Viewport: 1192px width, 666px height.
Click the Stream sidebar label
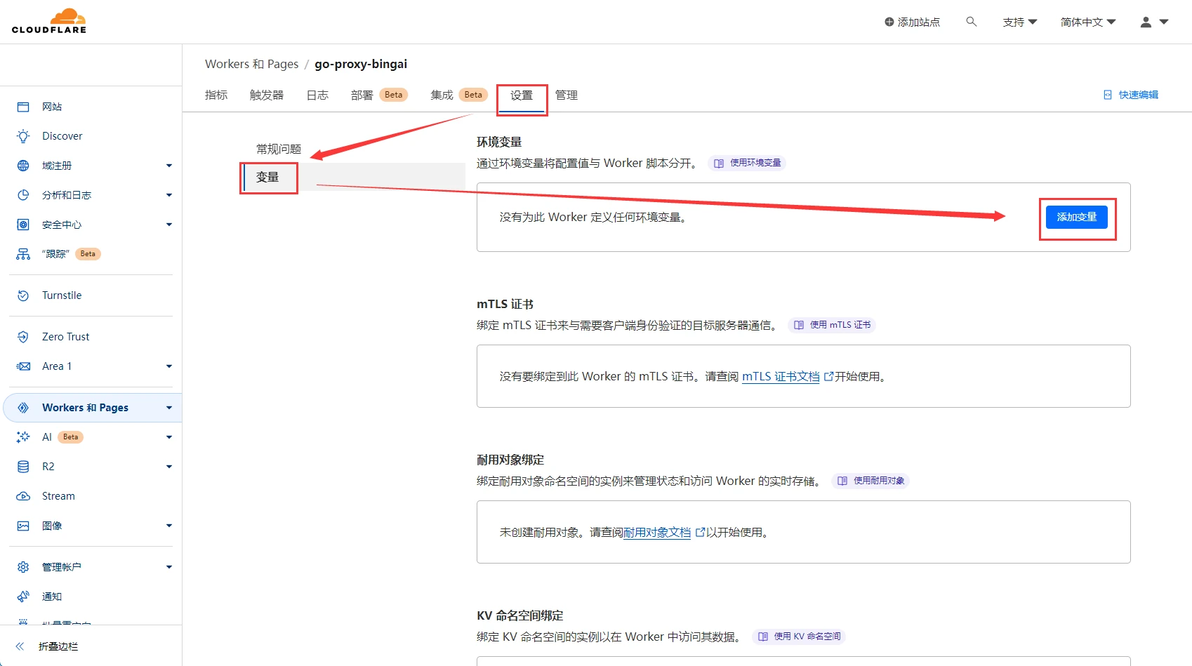tap(59, 496)
